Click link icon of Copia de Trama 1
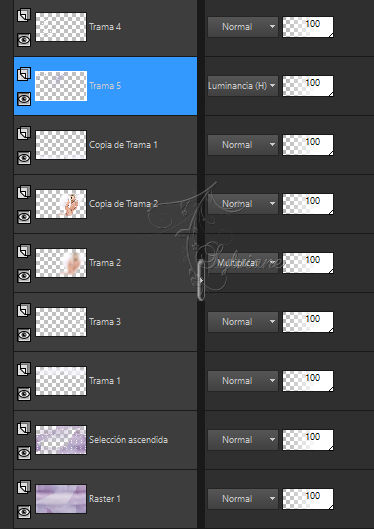The height and width of the screenshot is (529, 374). tap(24, 133)
